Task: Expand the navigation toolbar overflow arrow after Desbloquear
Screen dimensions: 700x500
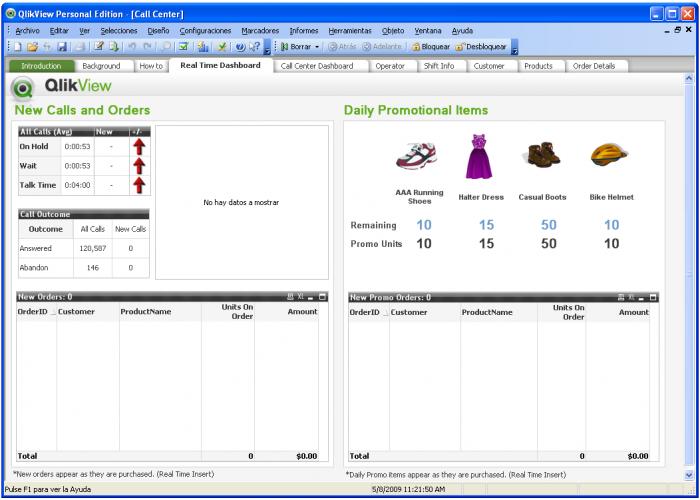Action: (x=514, y=47)
